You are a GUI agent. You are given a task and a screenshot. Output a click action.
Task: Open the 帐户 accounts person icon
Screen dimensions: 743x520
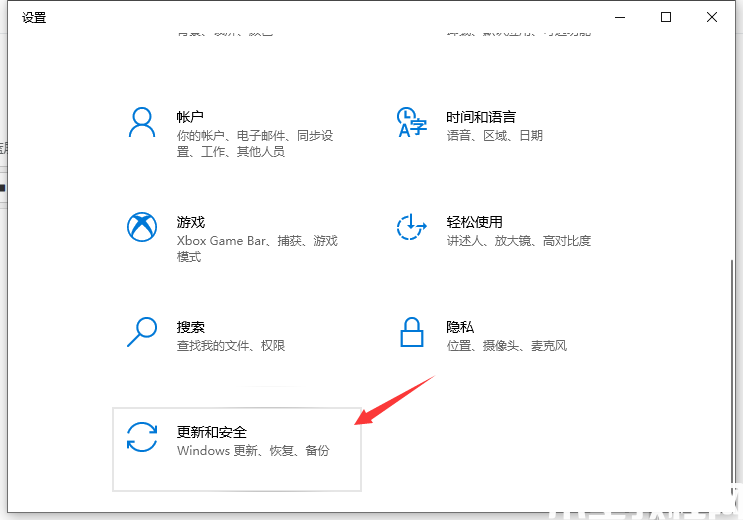[x=142, y=122]
